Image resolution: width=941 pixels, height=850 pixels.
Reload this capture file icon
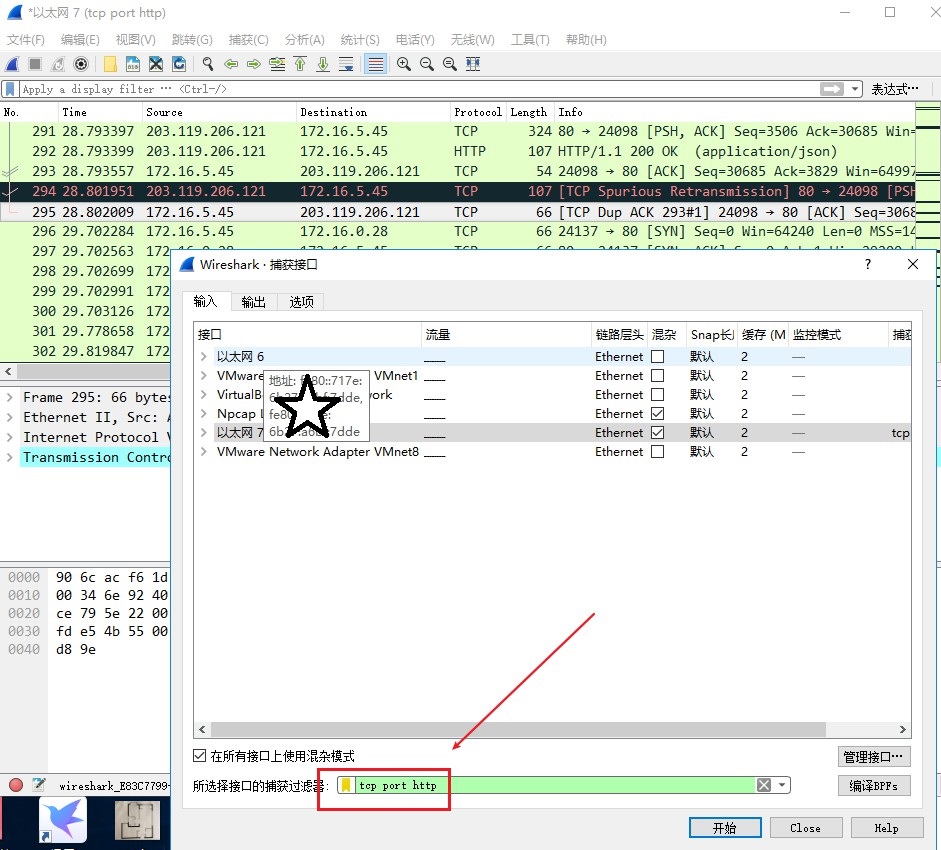[x=179, y=64]
